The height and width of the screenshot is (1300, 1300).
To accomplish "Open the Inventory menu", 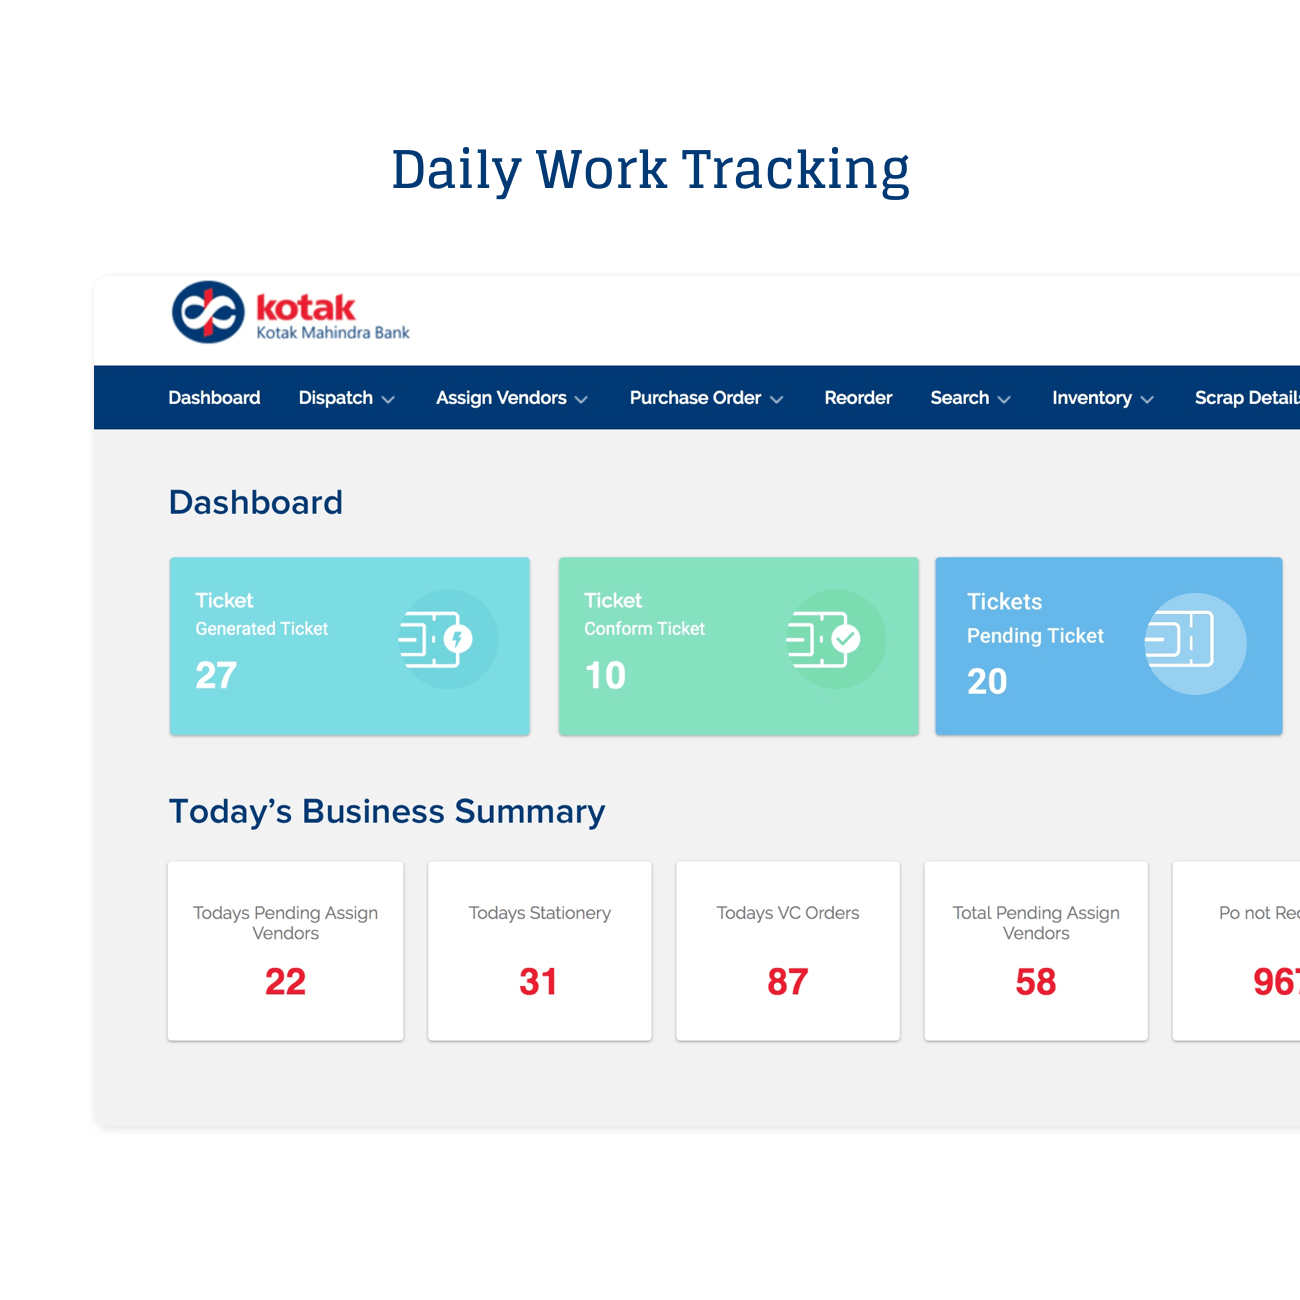I will pos(1103,398).
